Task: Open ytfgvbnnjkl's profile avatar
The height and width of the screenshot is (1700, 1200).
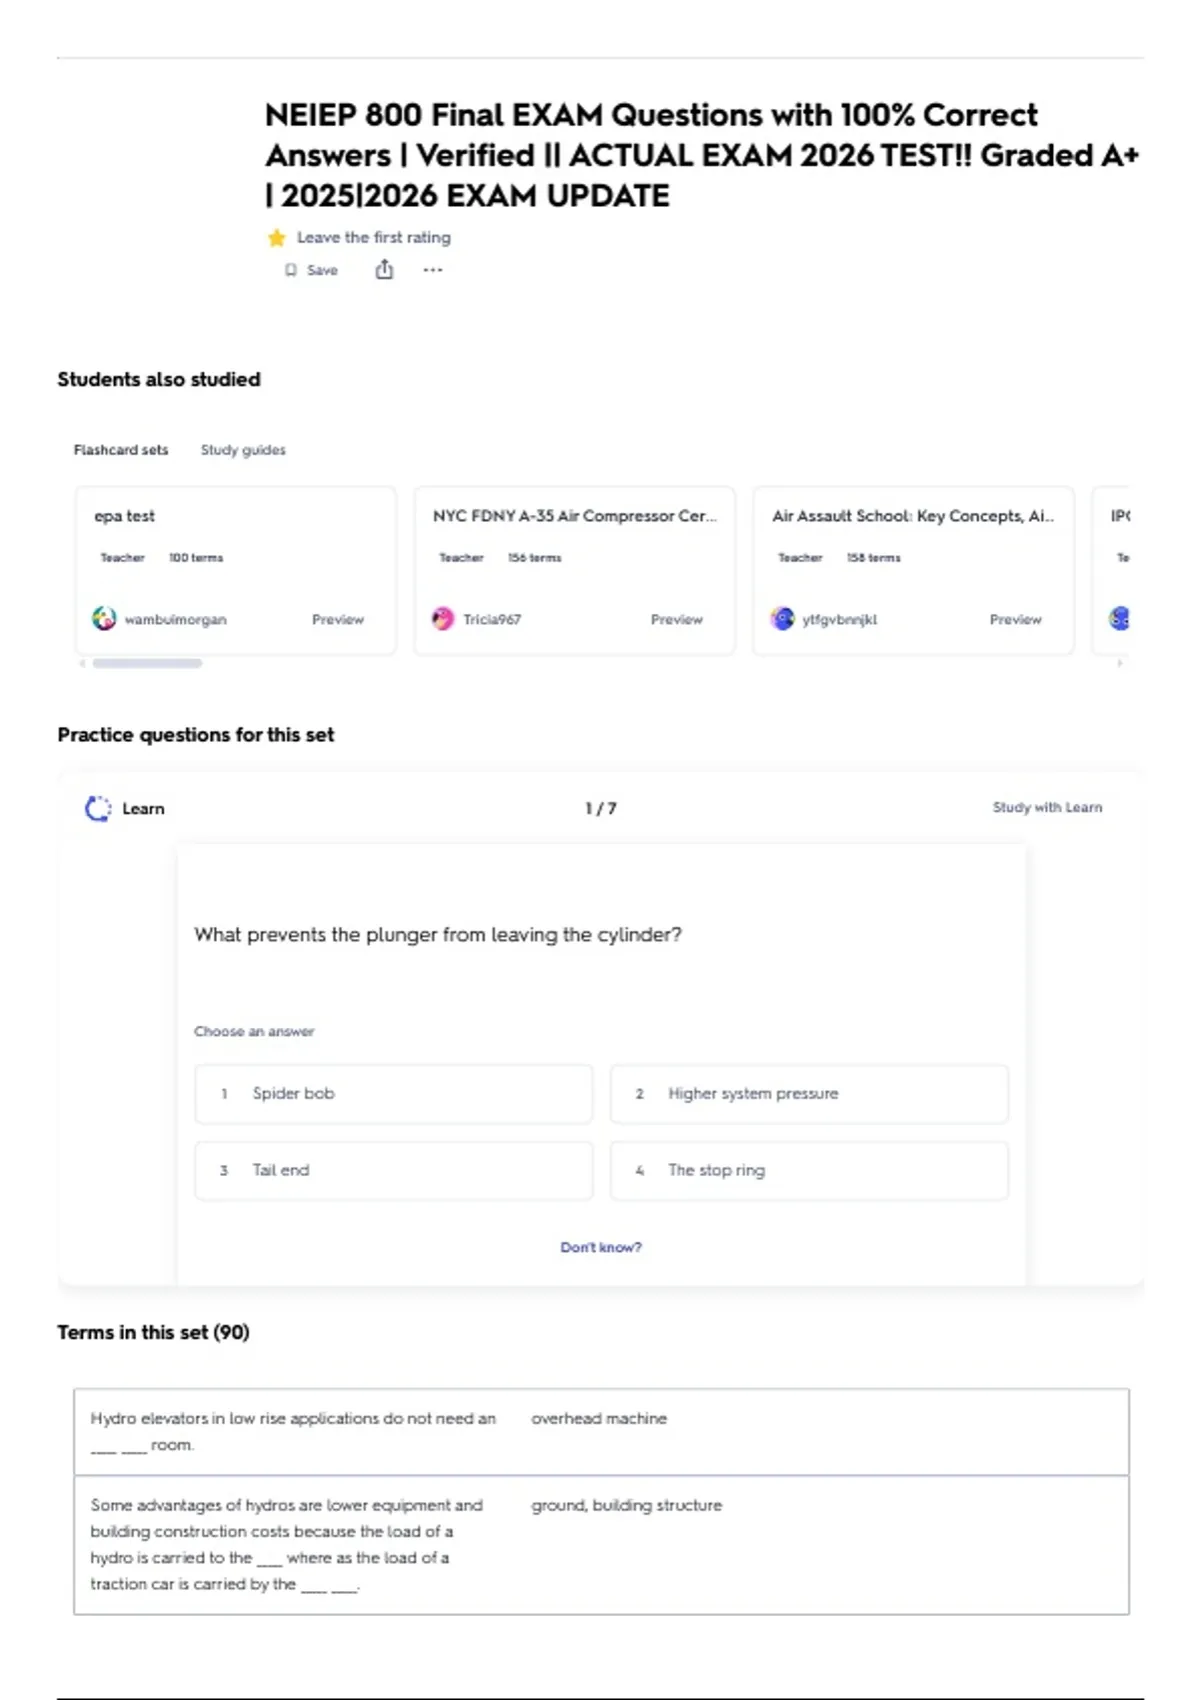Action: click(782, 619)
